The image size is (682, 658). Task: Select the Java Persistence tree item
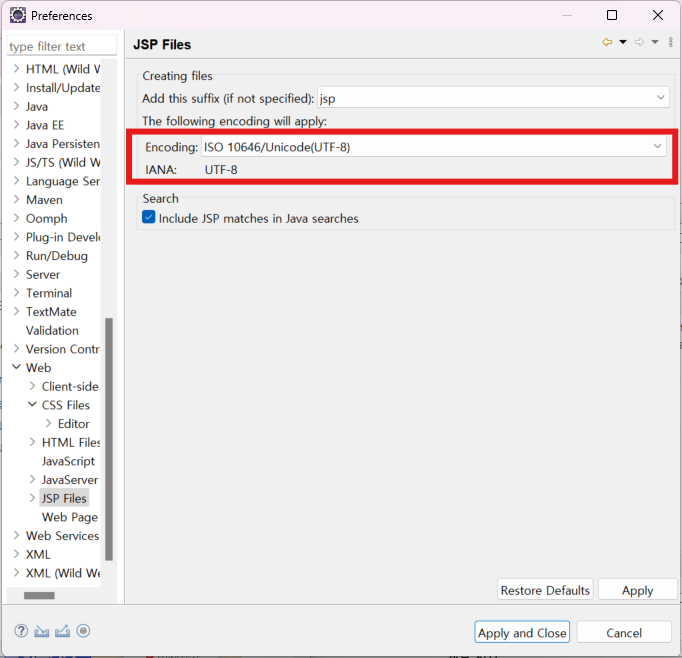point(63,144)
